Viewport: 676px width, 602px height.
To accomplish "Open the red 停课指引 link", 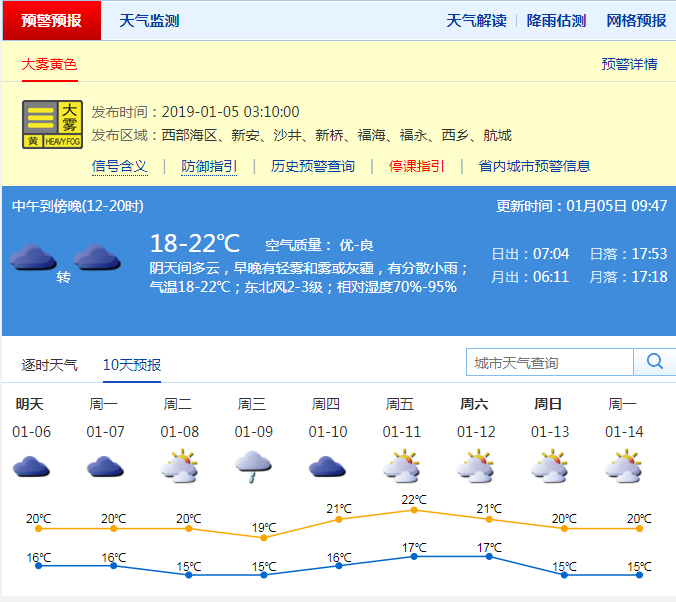I will click(x=416, y=166).
